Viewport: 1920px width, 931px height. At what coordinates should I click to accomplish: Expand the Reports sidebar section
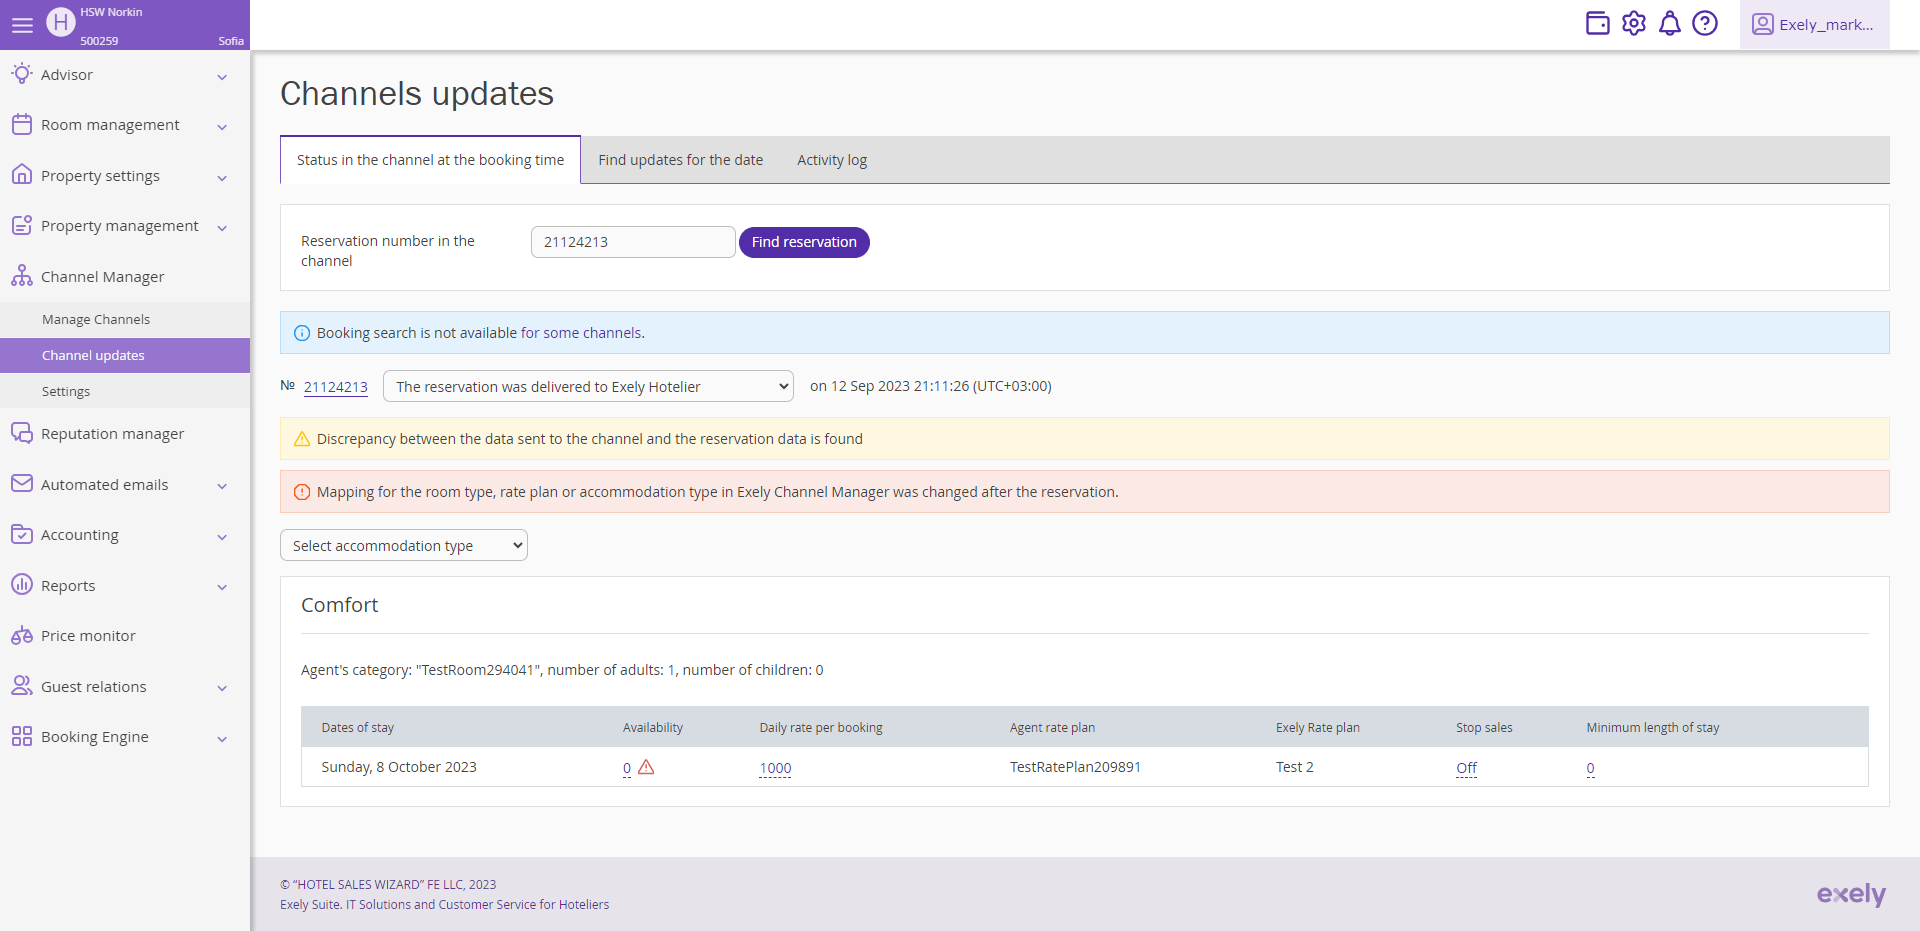68,585
